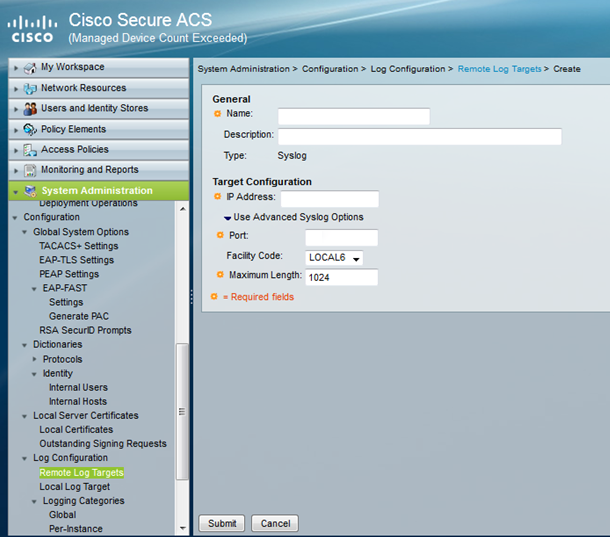Viewport: 610px width, 537px height.
Task: Expand the Policy Elements section arrow
Action: [16, 130]
